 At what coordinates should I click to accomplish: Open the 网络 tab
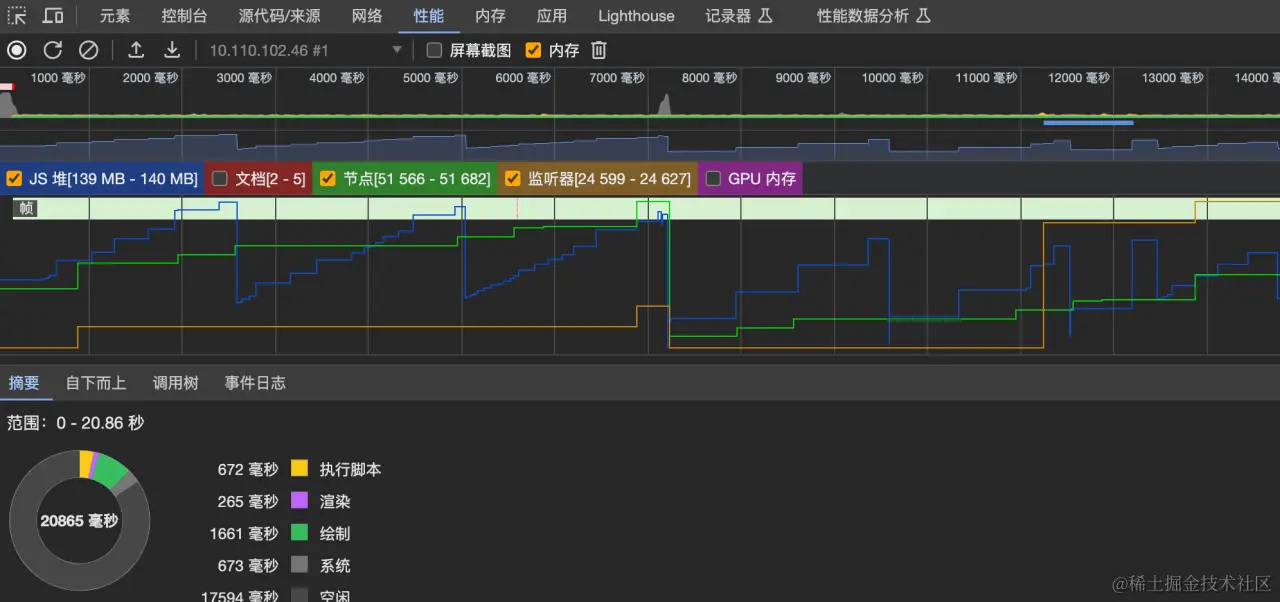(x=367, y=16)
